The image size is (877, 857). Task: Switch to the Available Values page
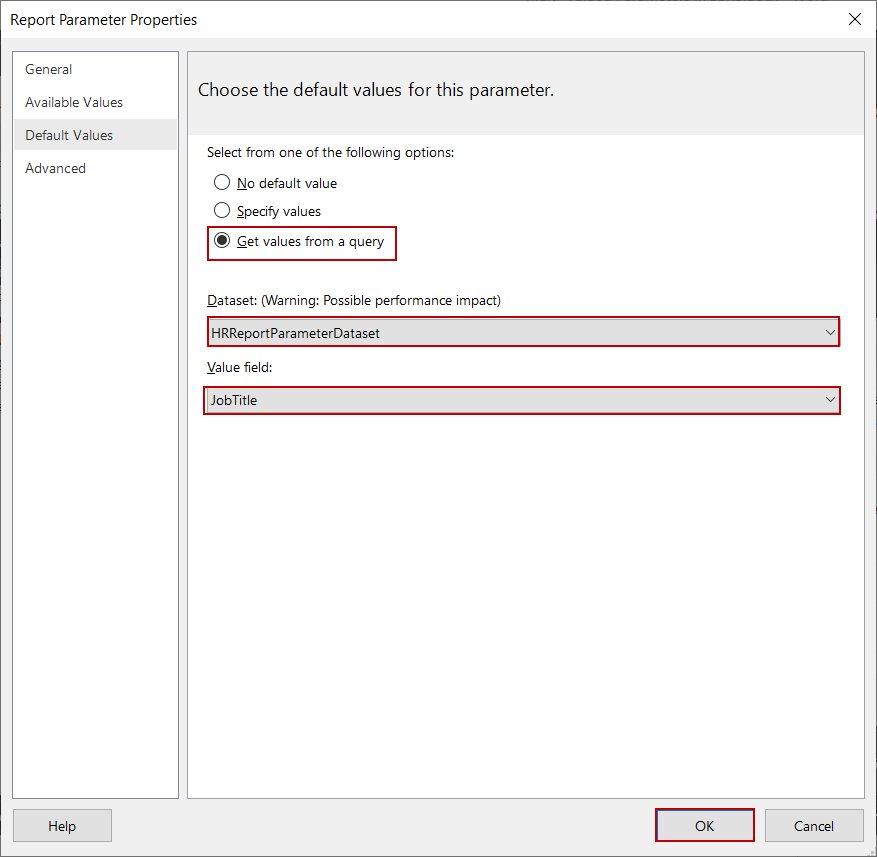[x=74, y=102]
